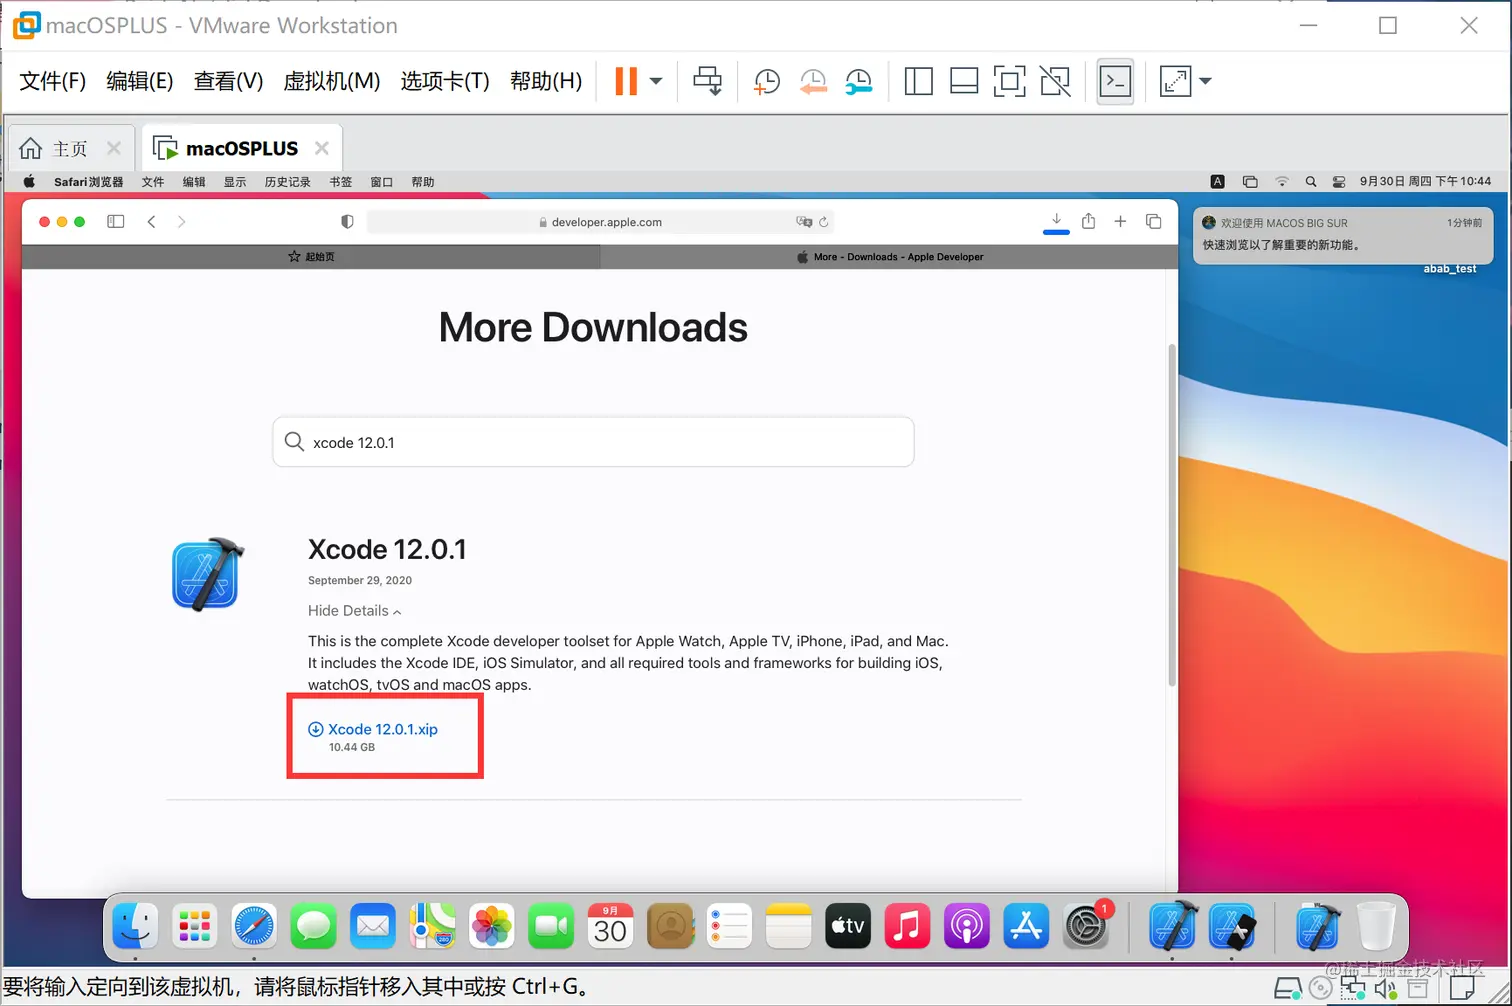Open System Preferences from the Dock

point(1087,925)
